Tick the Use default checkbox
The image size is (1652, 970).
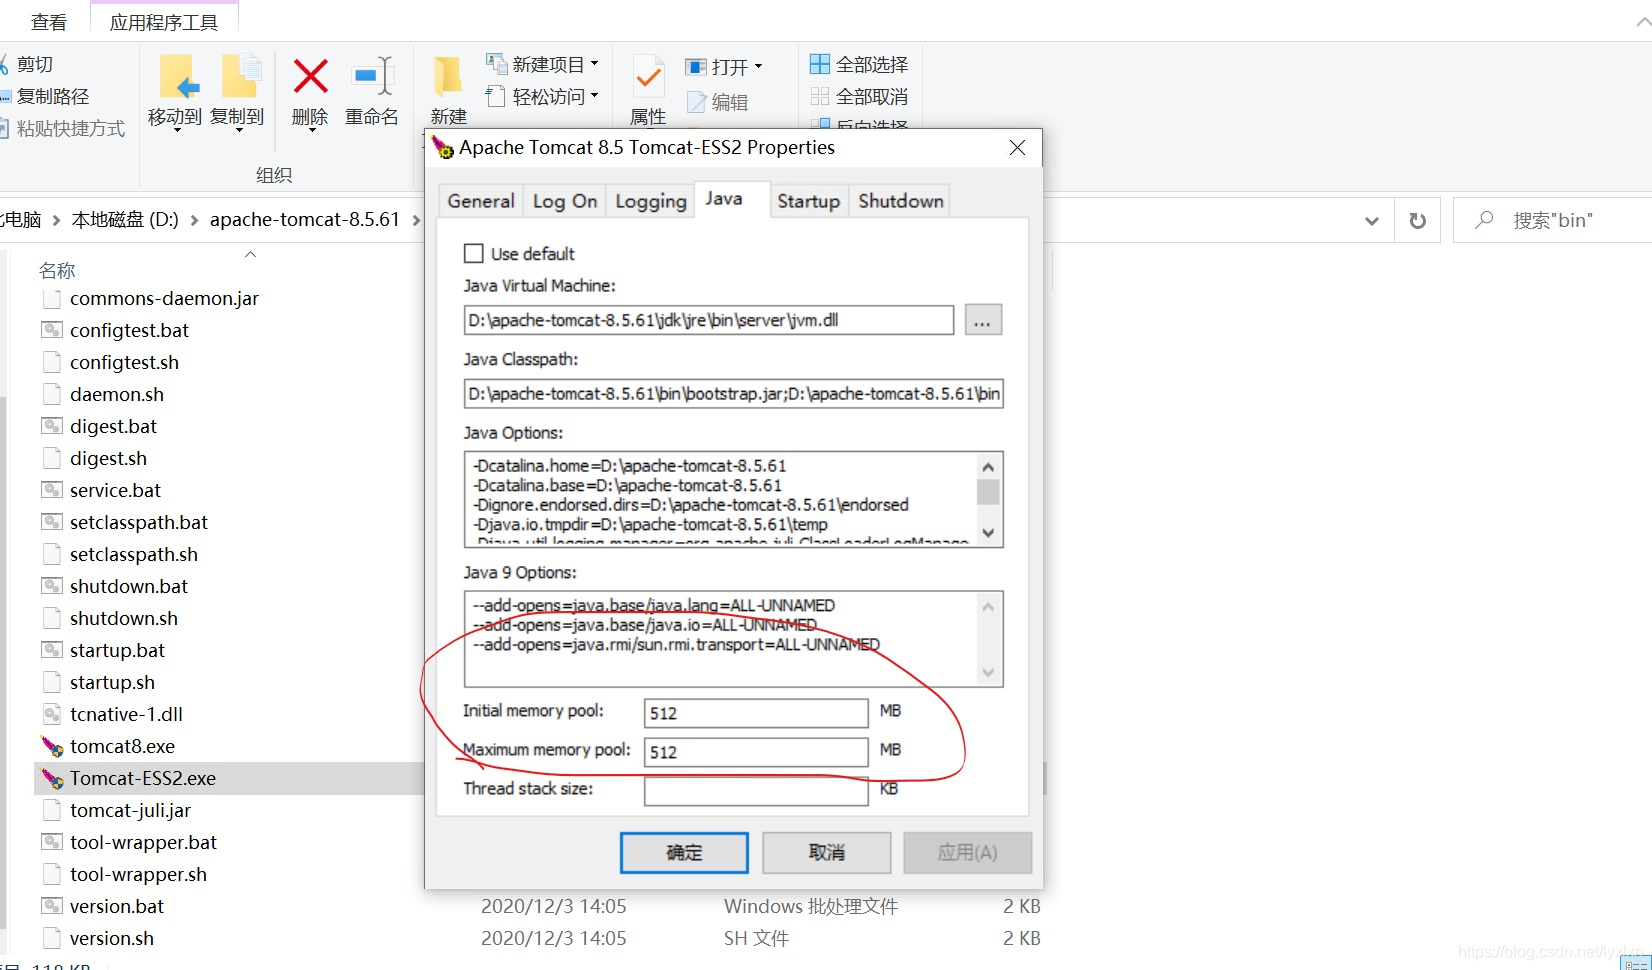click(474, 253)
